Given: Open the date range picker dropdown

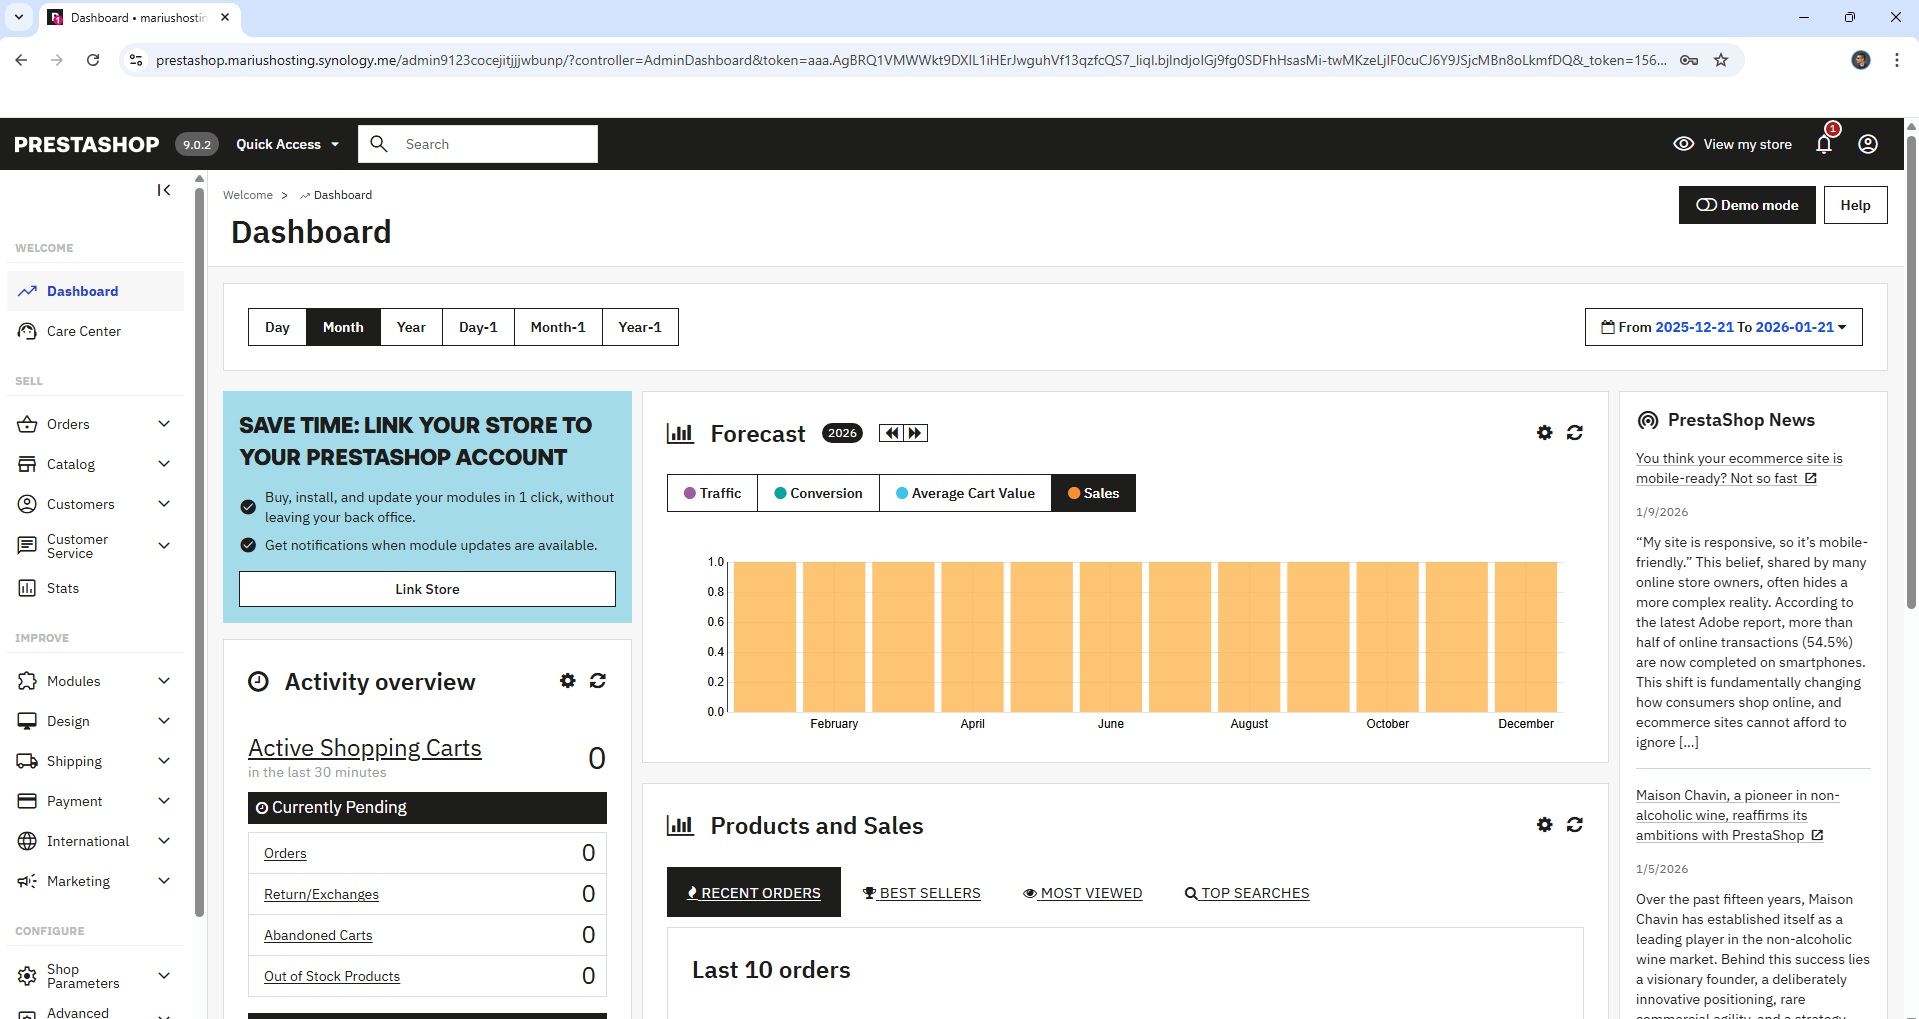Looking at the screenshot, I should pos(1723,327).
